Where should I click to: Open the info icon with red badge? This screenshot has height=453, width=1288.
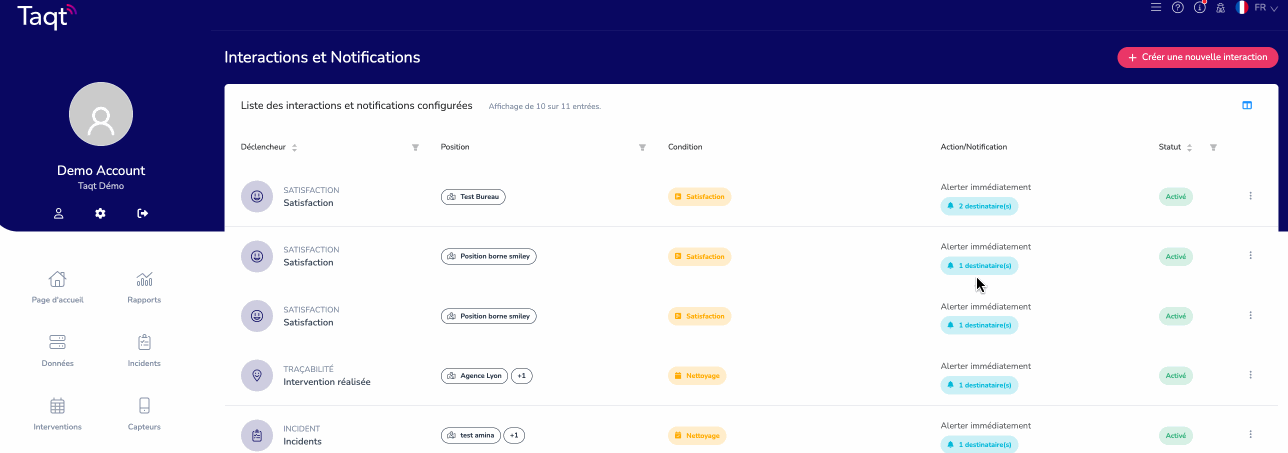(1200, 7)
